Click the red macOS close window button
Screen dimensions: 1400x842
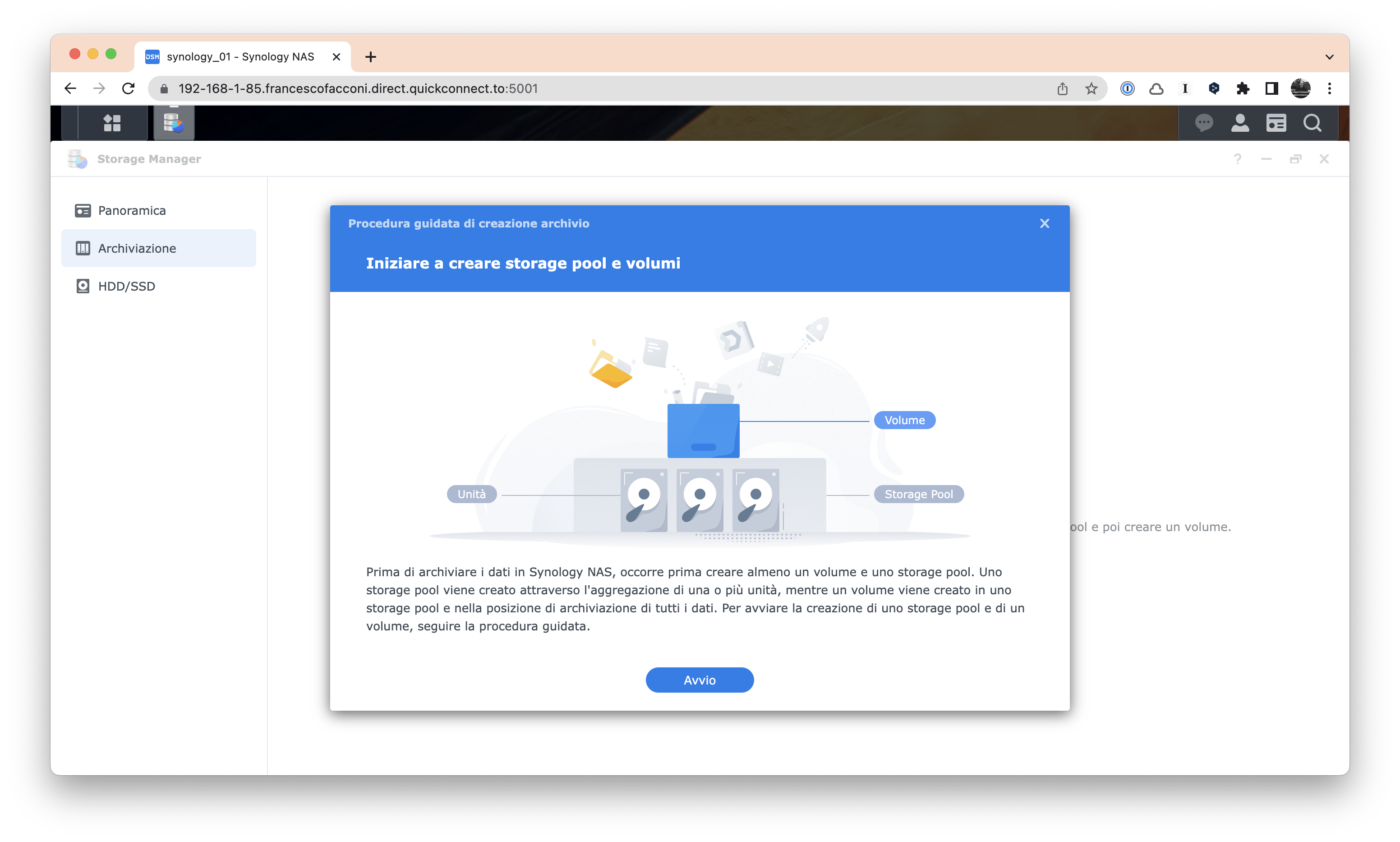click(75, 54)
